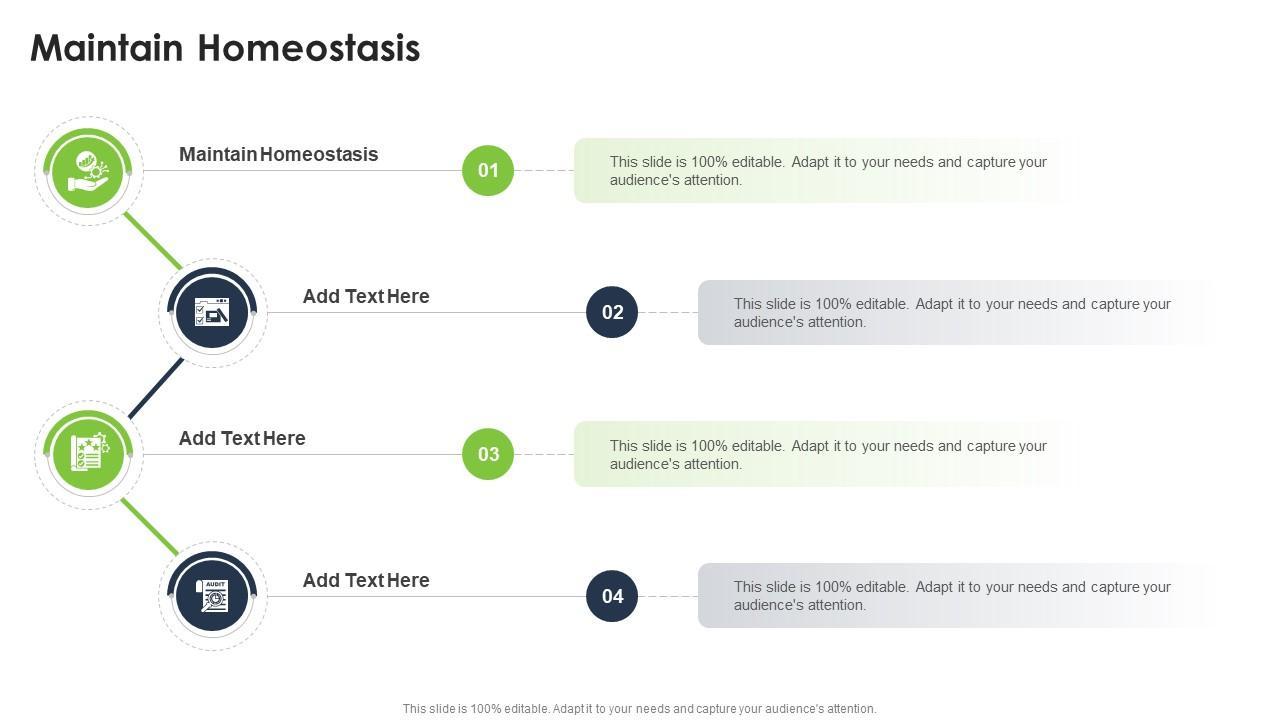Select the Add Text Here heading beside 04
Screen dimensions: 1280x720
click(x=366, y=580)
